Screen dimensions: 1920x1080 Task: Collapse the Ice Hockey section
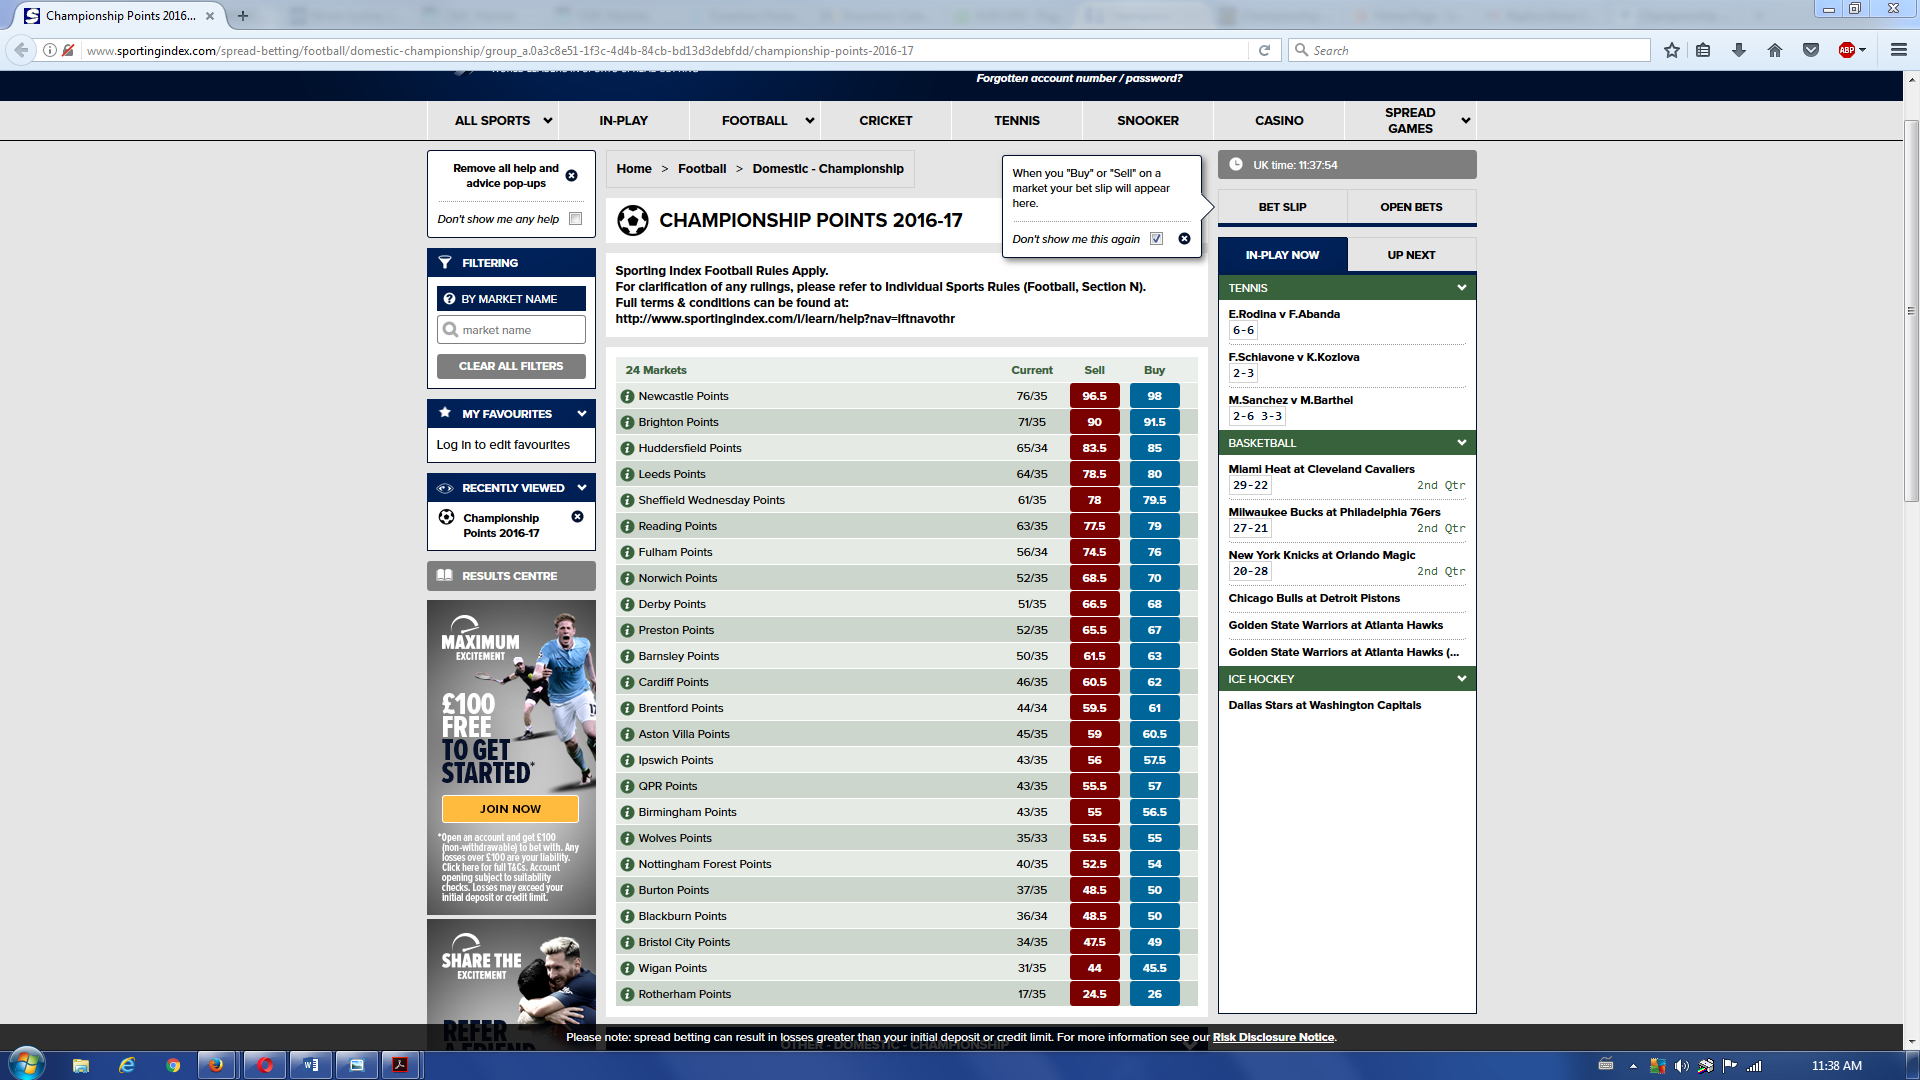[1461, 679]
